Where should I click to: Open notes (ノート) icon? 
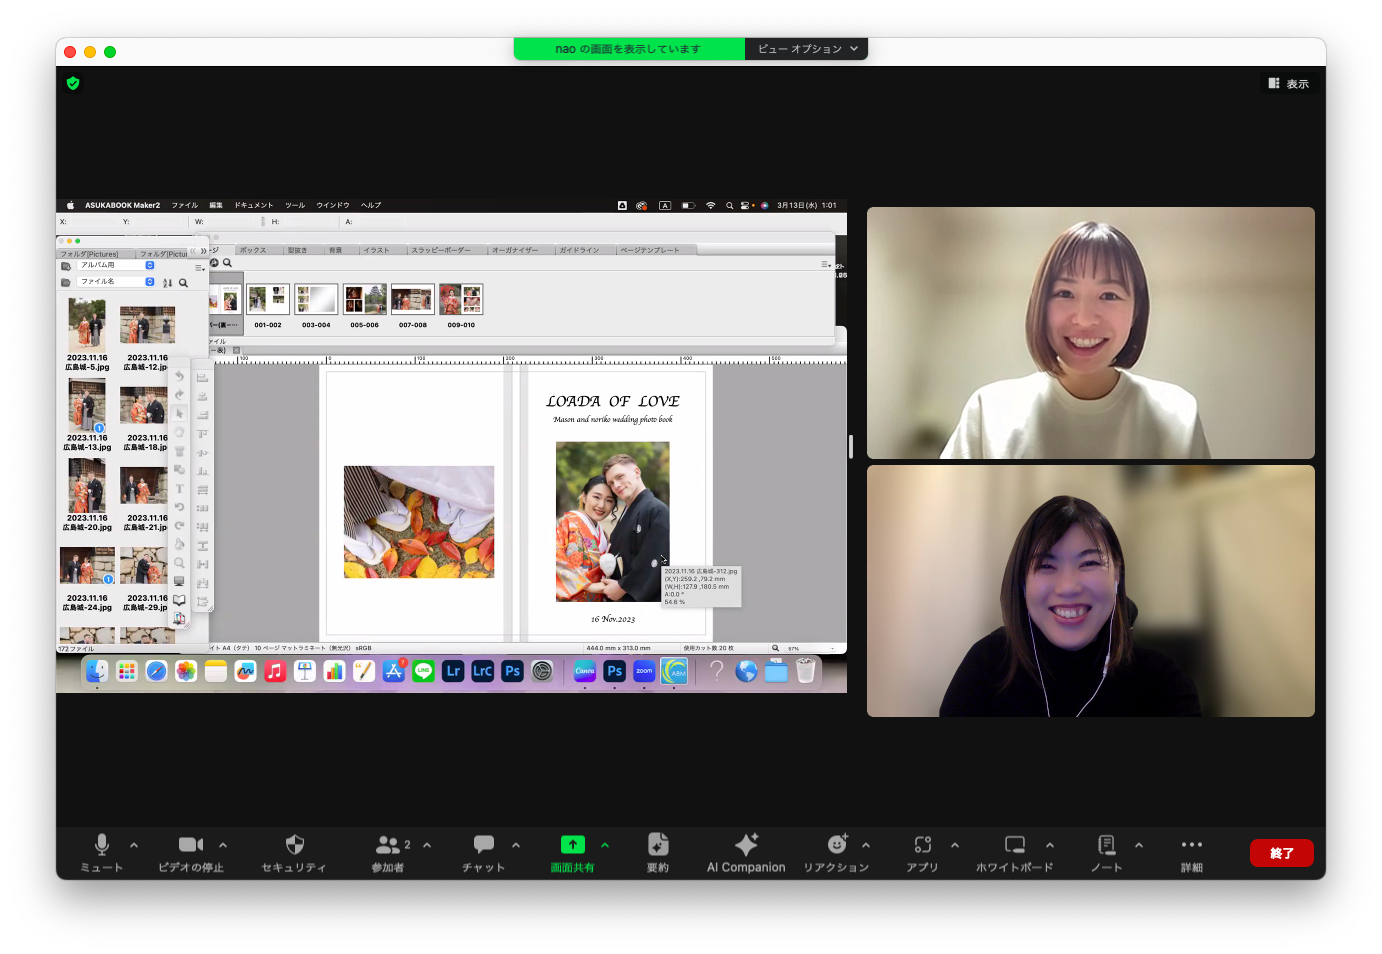click(x=1106, y=845)
